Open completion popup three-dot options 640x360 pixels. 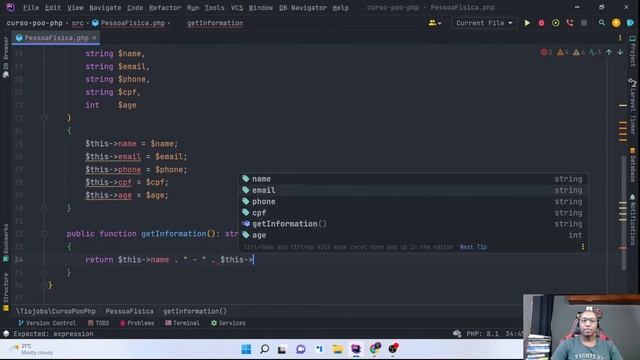[582, 247]
